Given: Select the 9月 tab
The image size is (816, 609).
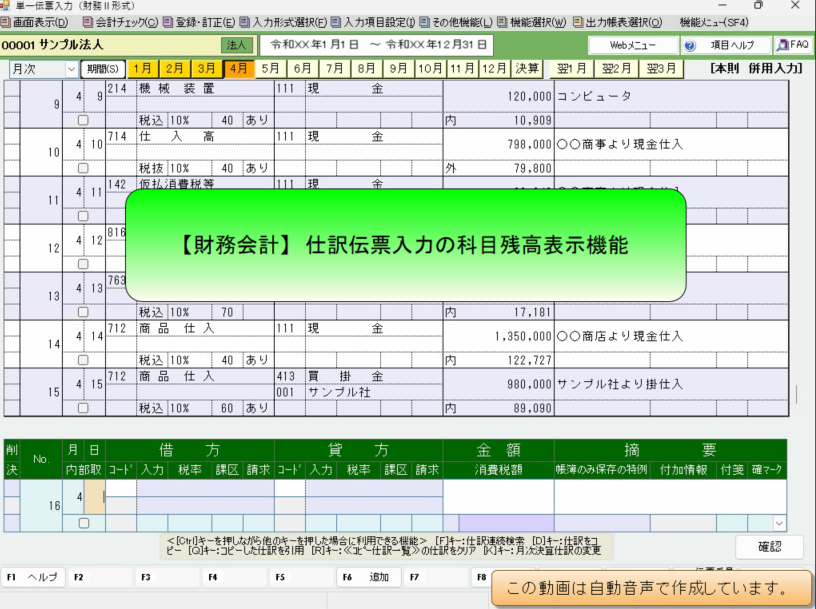Looking at the screenshot, I should 399,69.
